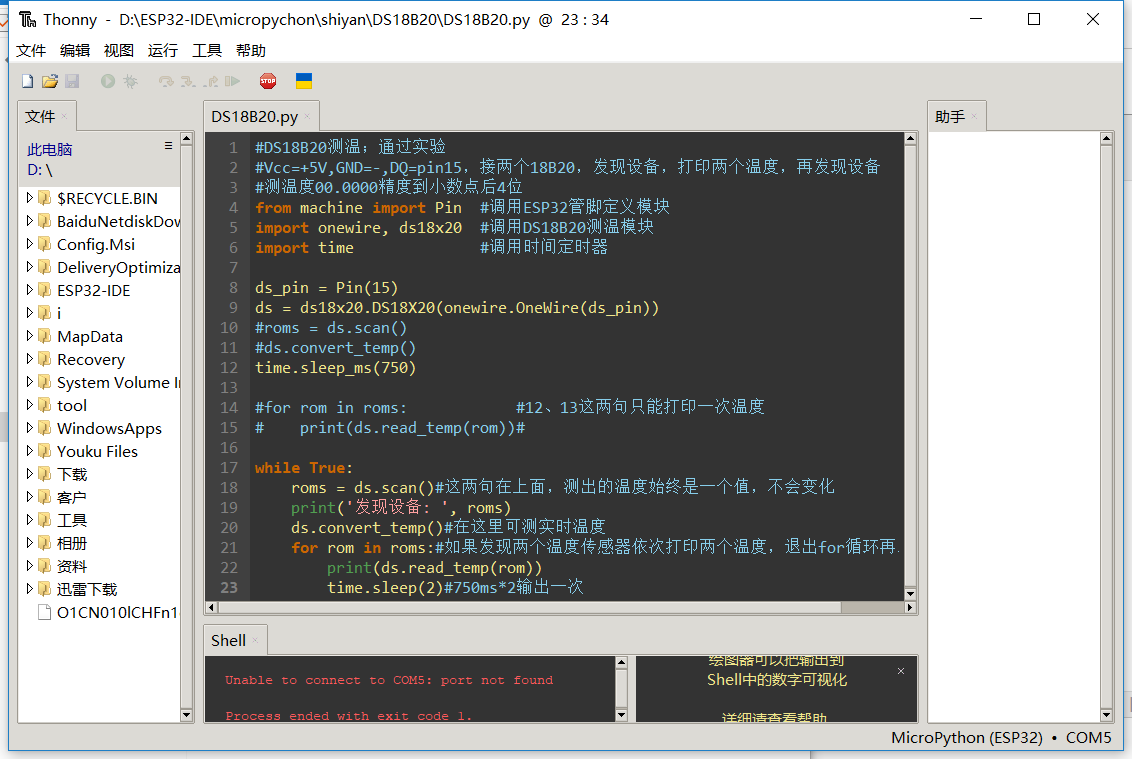Expand the ESP32-IDE folder
This screenshot has height=759, width=1132.
click(30, 290)
